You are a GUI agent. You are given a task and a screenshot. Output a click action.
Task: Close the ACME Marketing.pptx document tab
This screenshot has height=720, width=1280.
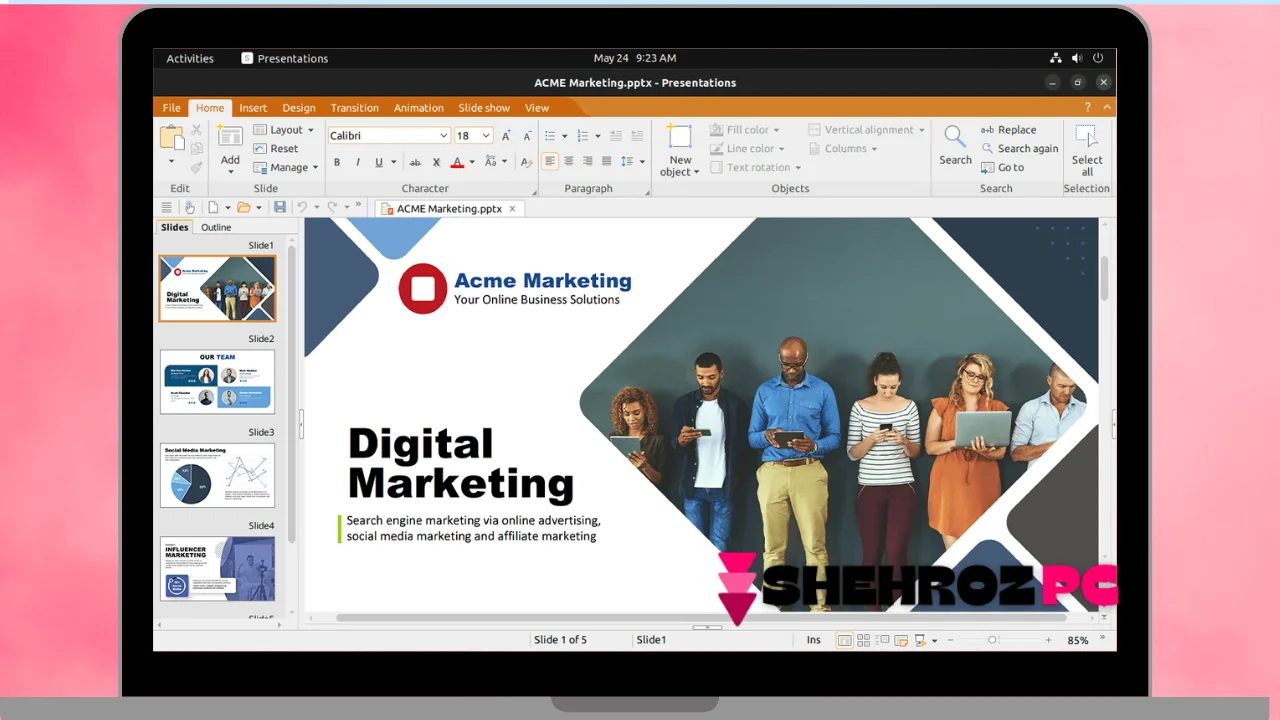(x=513, y=209)
